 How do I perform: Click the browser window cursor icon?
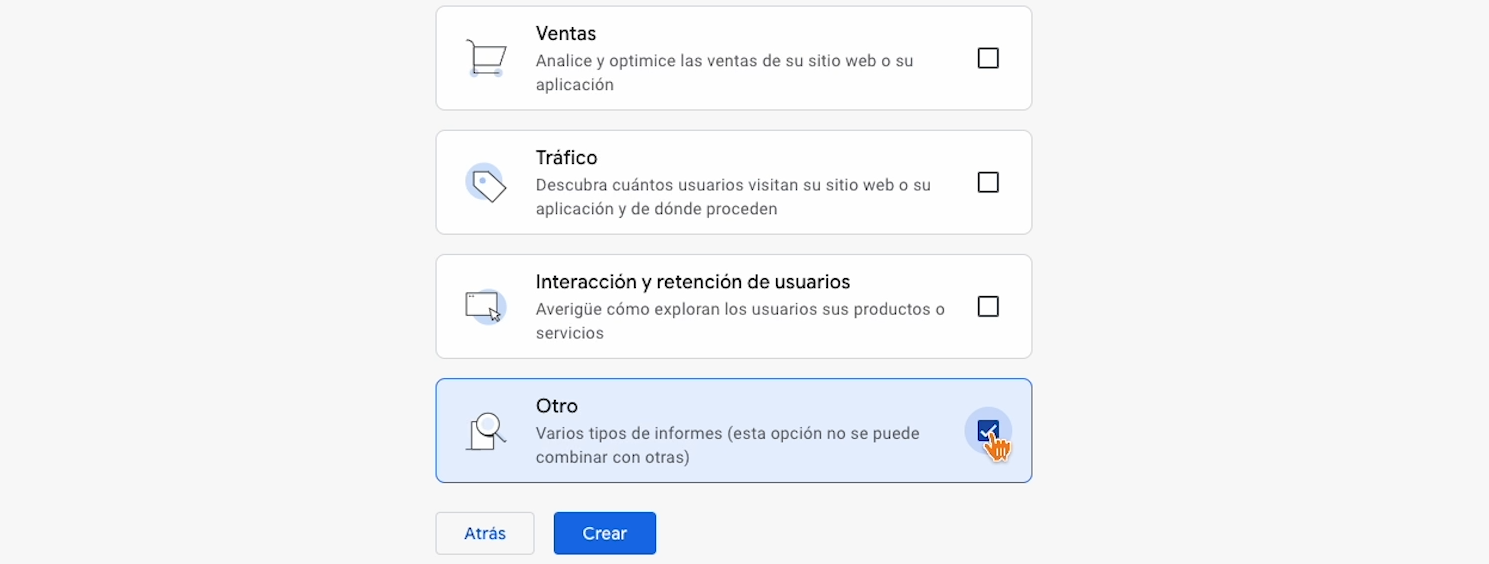point(486,306)
